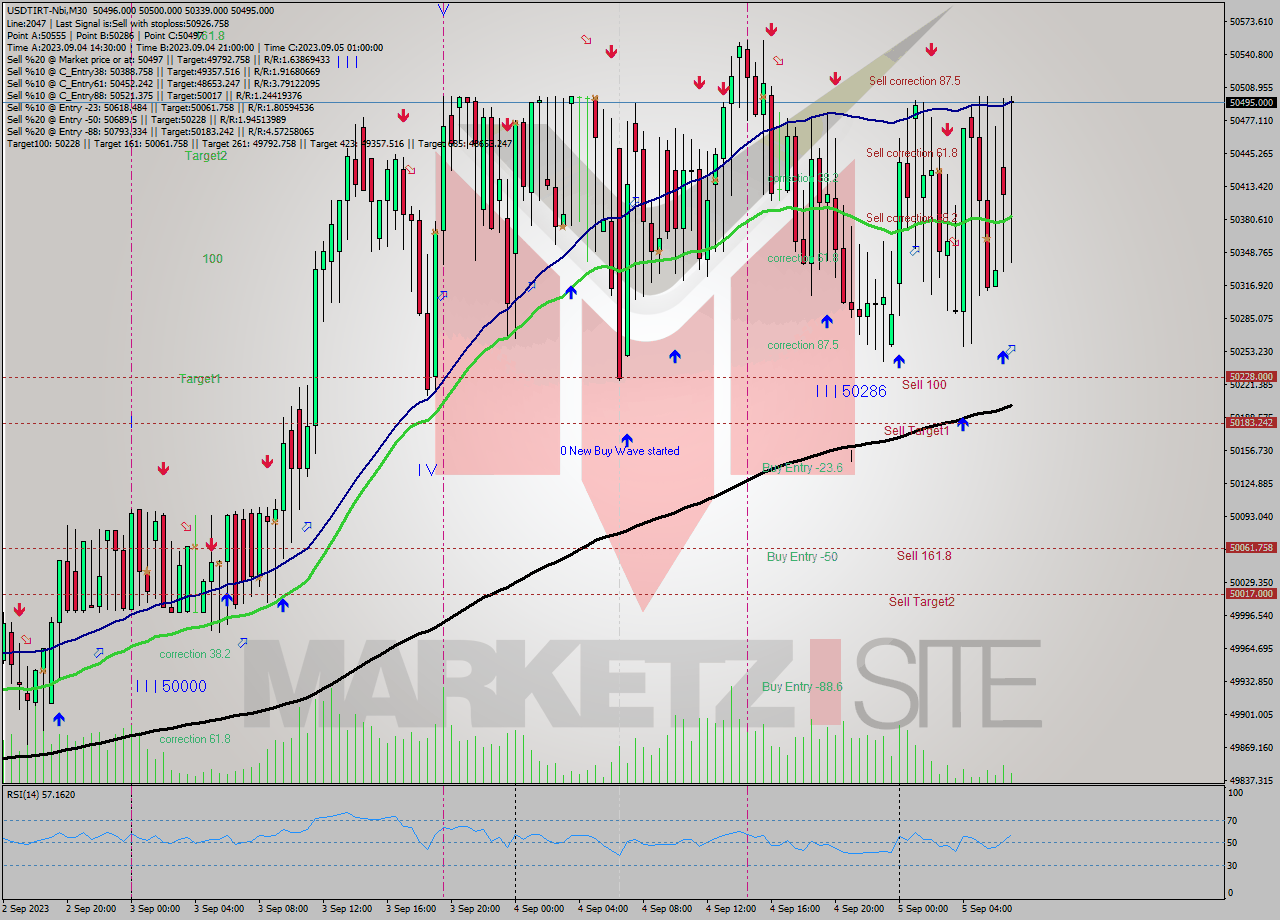
Task: Click the '5 Sep 00:00' time label
Action: pyautogui.click(x=923, y=909)
